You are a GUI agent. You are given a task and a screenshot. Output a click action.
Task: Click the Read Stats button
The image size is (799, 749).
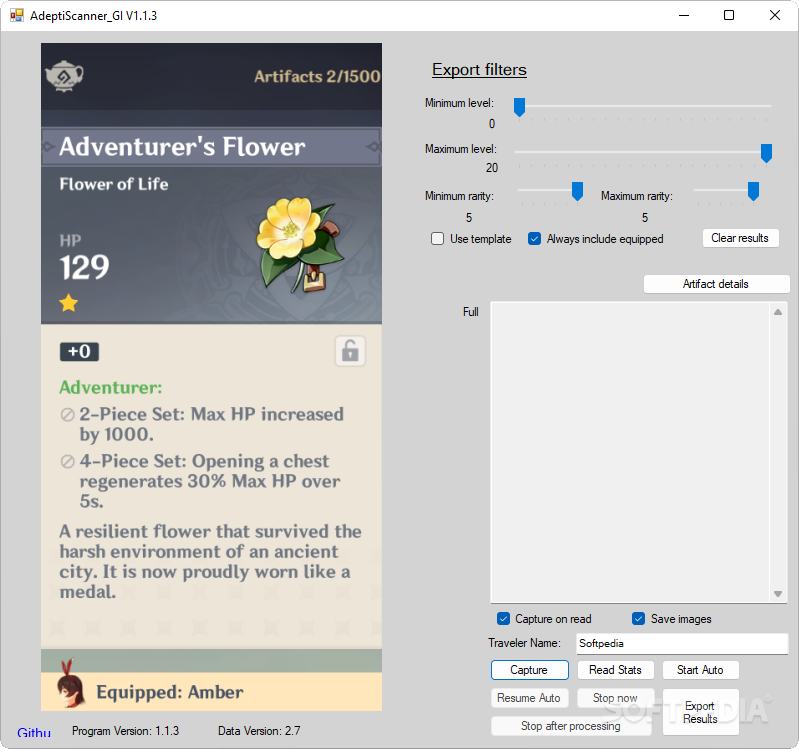tap(616, 670)
